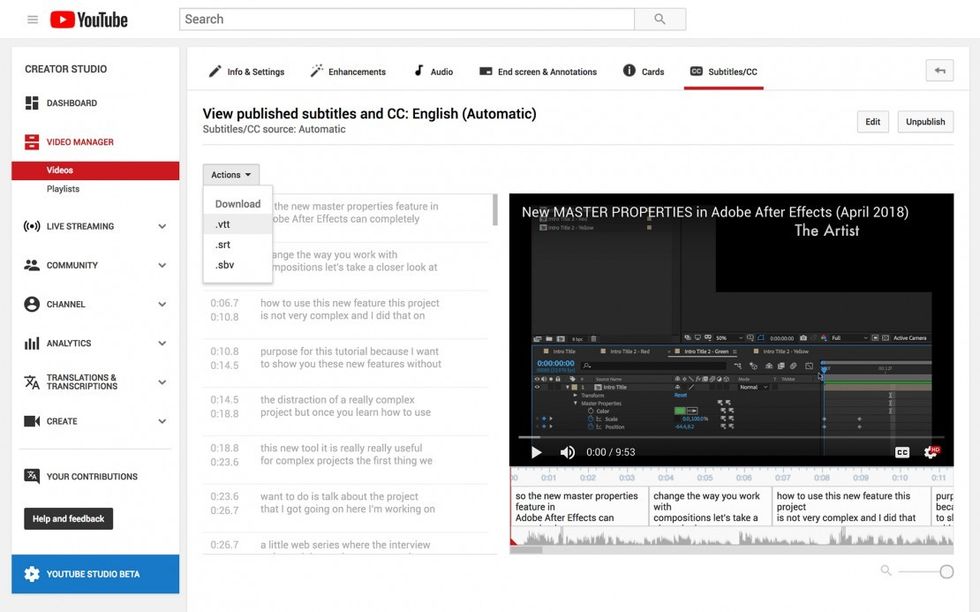Open End screen & Annotations tab
The height and width of the screenshot is (612, 980).
click(x=538, y=71)
